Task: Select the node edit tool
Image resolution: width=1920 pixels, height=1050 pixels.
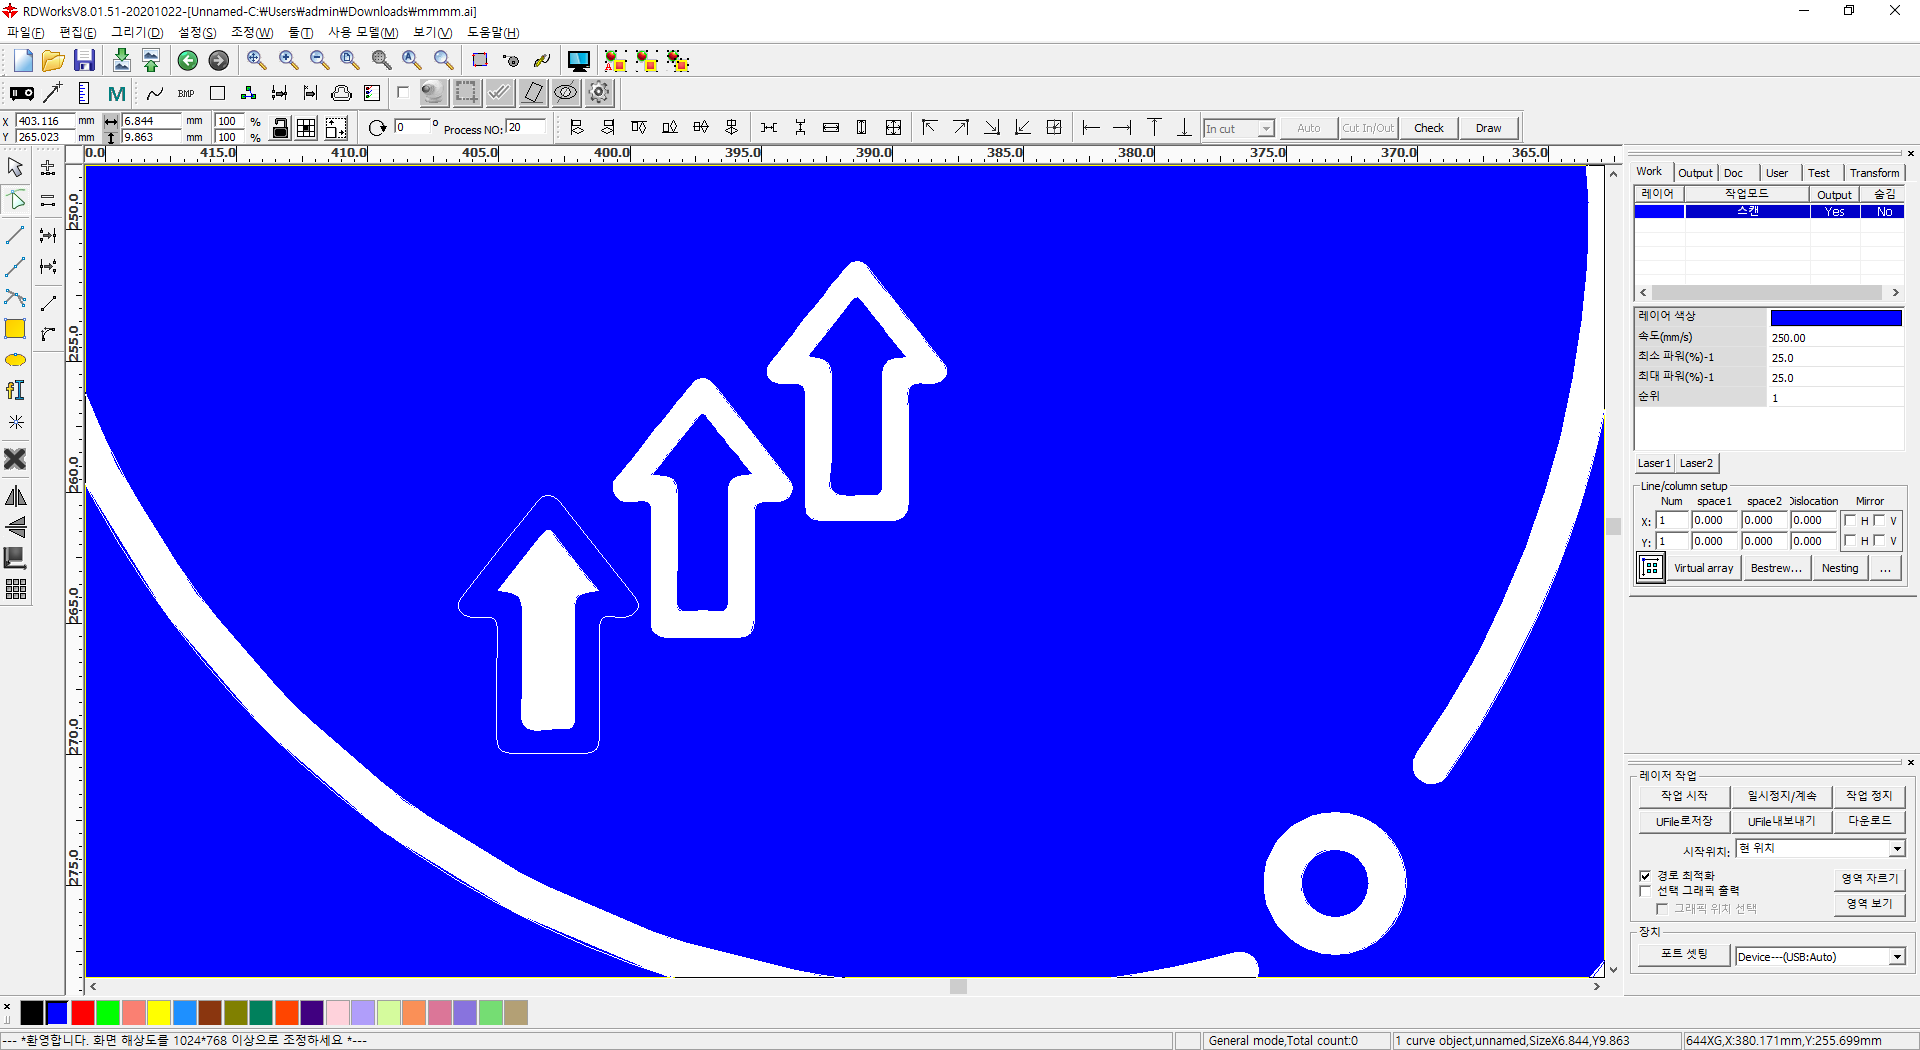Action: pyautogui.click(x=16, y=200)
